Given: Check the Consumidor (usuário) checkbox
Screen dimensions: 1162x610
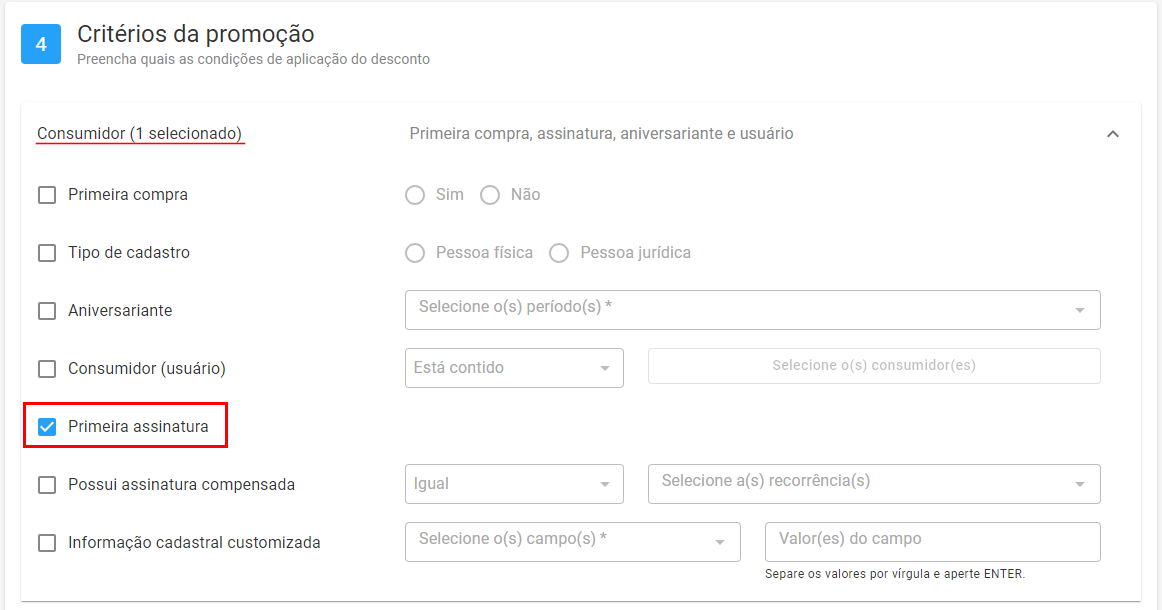Looking at the screenshot, I should [x=47, y=368].
